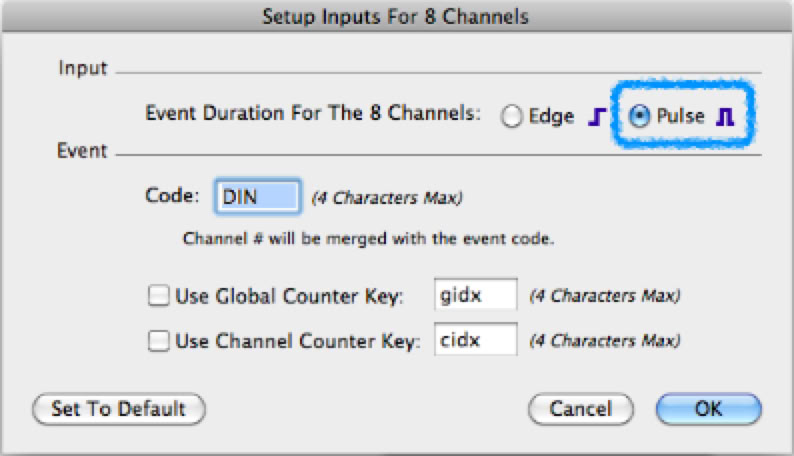Viewport: 794px width, 456px height.
Task: Enable the Use Global Counter Key checkbox
Action: pos(158,296)
